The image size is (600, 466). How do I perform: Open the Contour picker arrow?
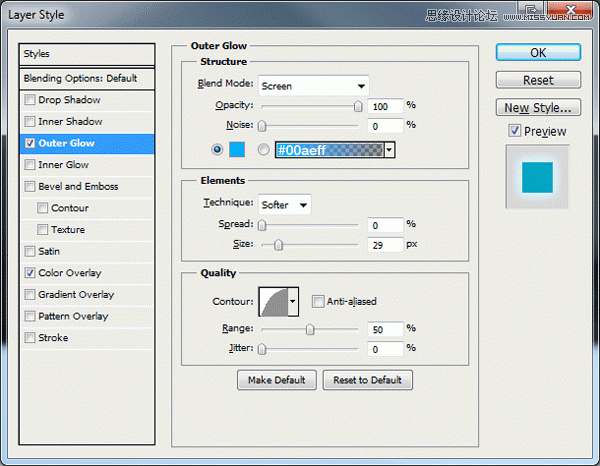click(293, 301)
